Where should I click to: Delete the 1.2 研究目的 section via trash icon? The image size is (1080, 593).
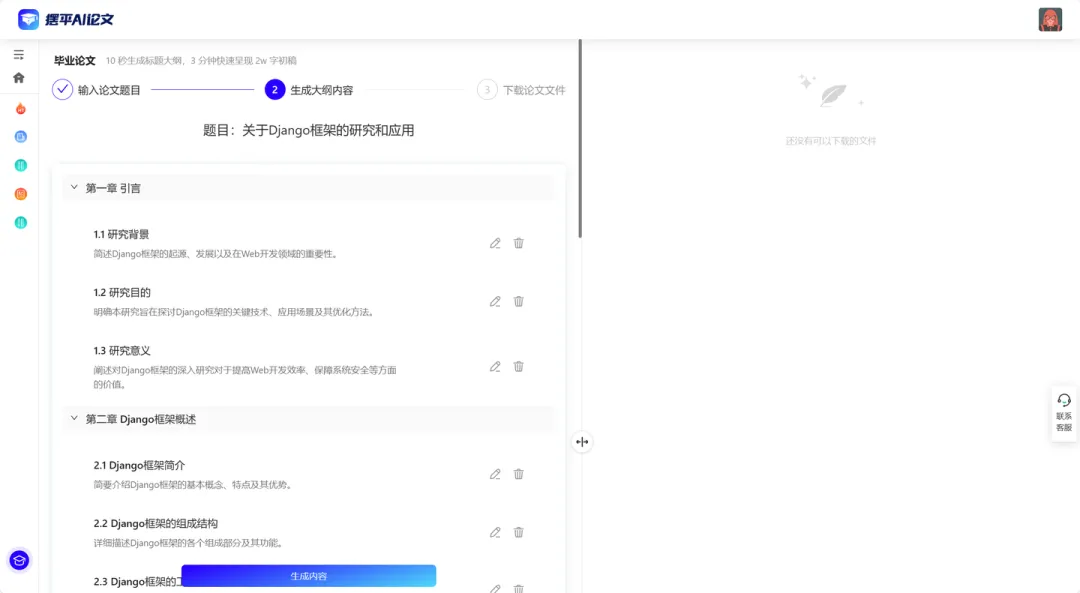tap(518, 301)
